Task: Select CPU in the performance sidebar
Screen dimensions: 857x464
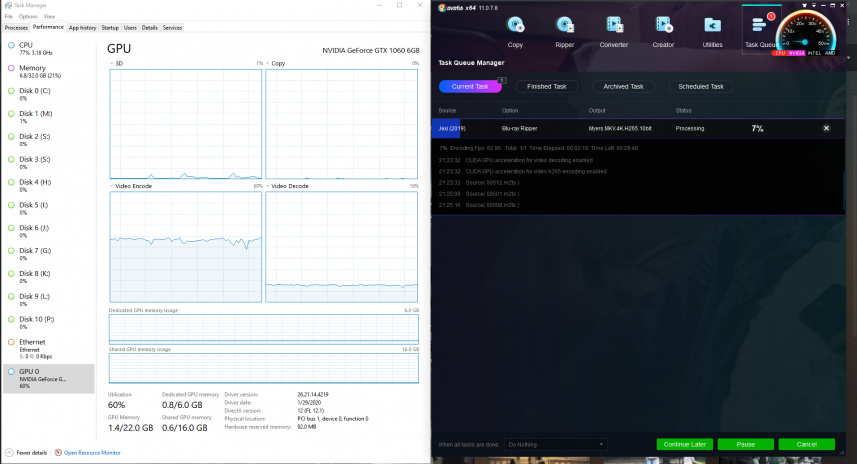Action: click(x=49, y=49)
